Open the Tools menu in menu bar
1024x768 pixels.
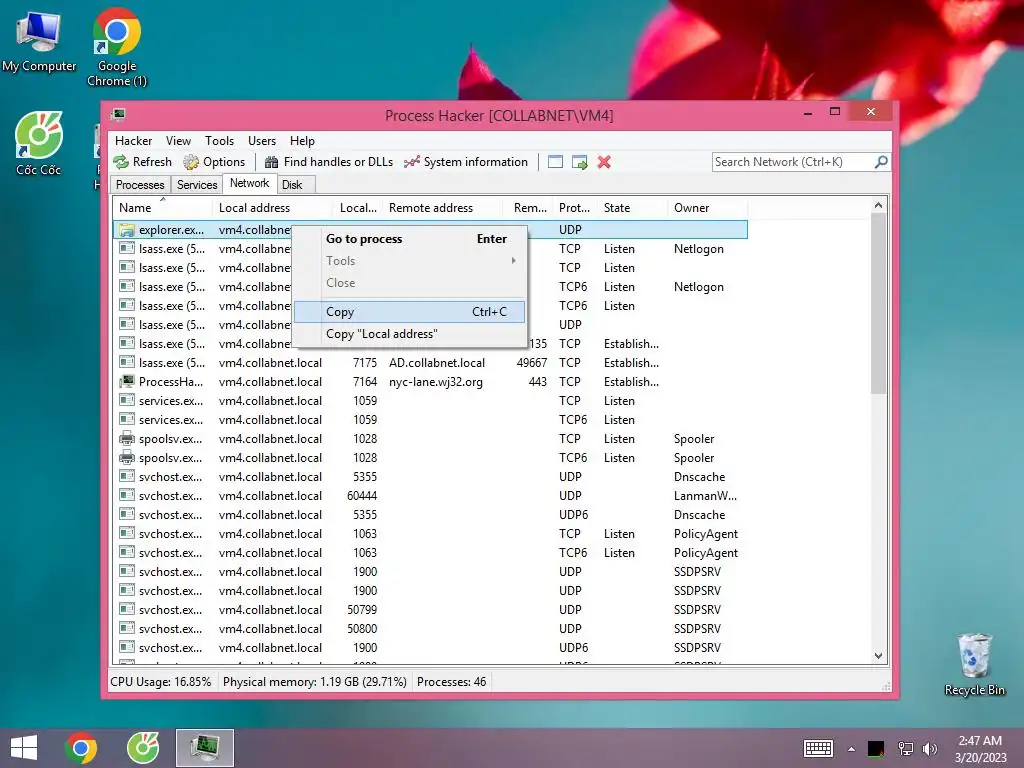(x=219, y=140)
